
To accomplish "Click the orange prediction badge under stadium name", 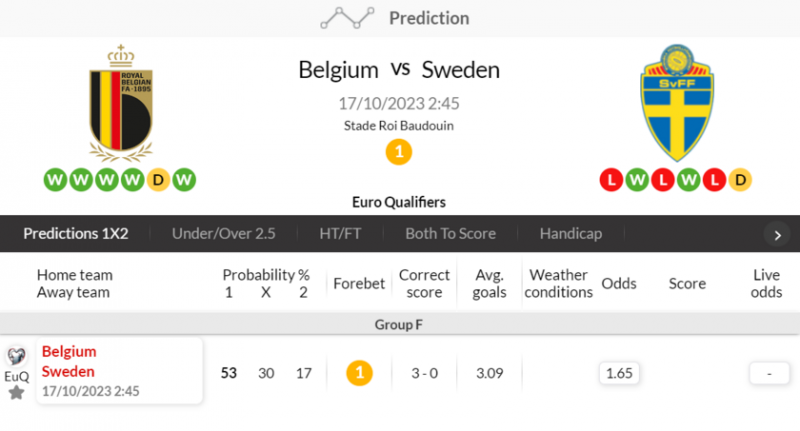I will 399,152.
